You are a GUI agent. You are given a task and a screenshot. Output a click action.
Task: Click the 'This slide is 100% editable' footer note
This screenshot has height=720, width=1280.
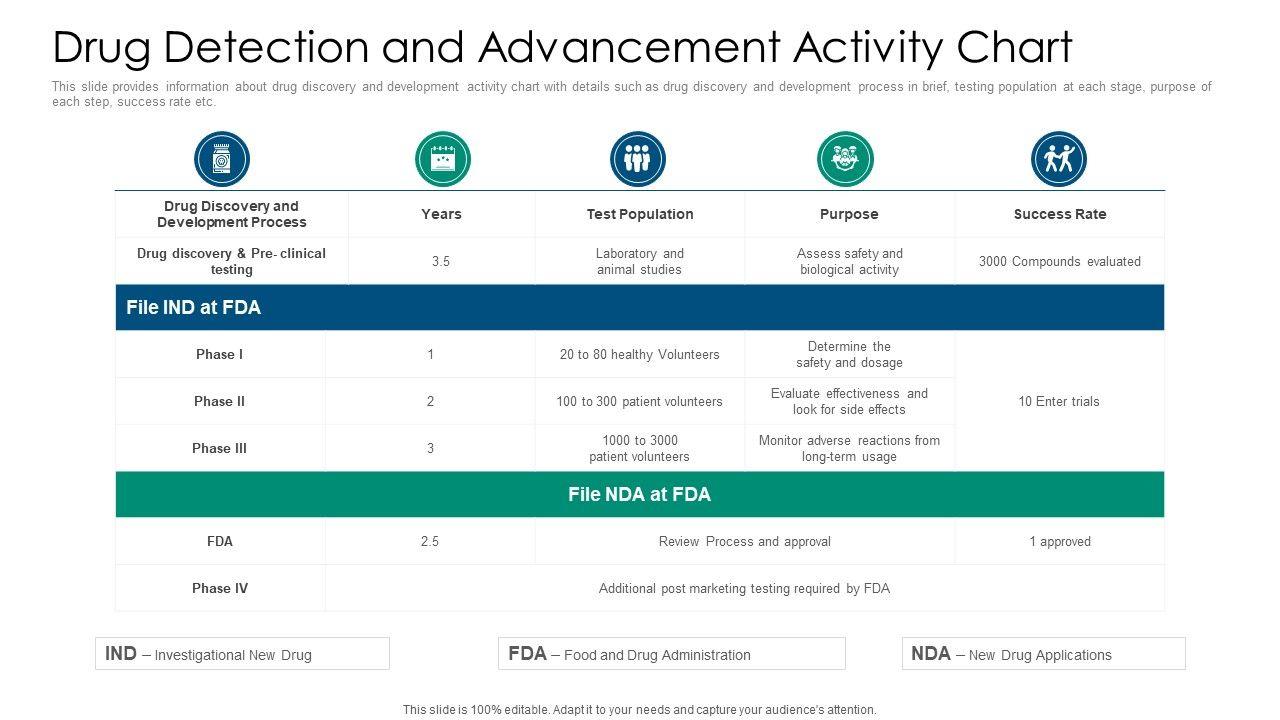tap(640, 710)
